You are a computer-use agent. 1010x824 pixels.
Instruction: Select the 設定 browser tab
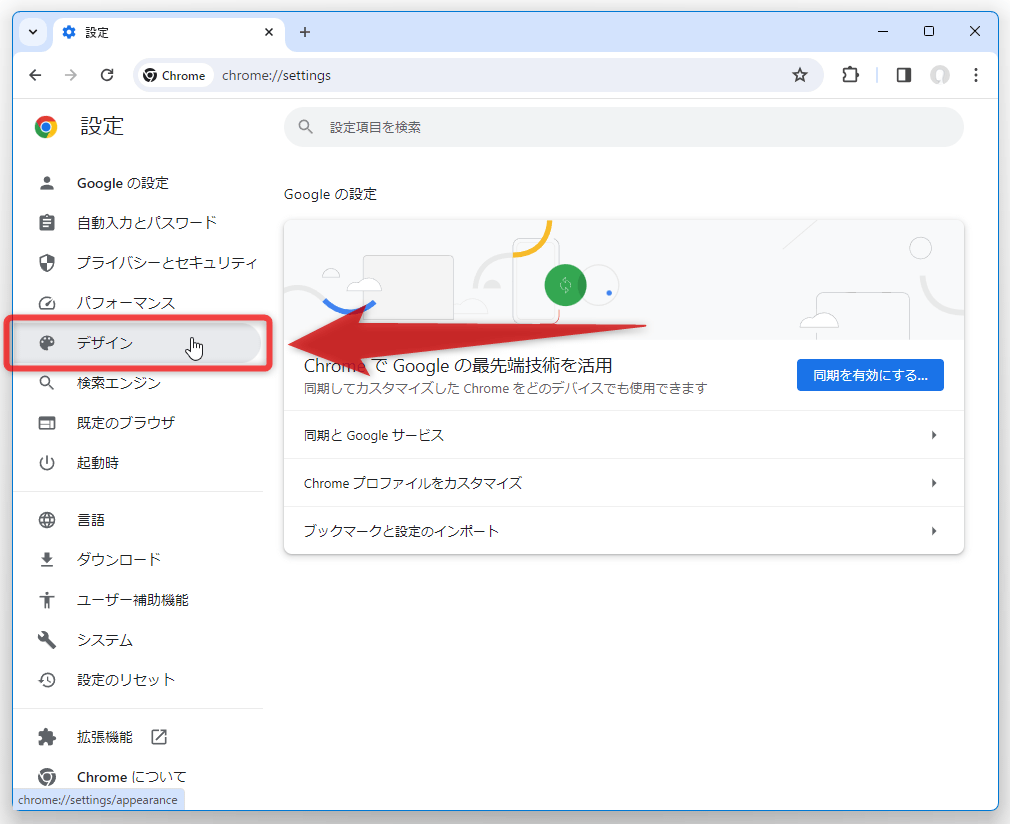tap(169, 33)
